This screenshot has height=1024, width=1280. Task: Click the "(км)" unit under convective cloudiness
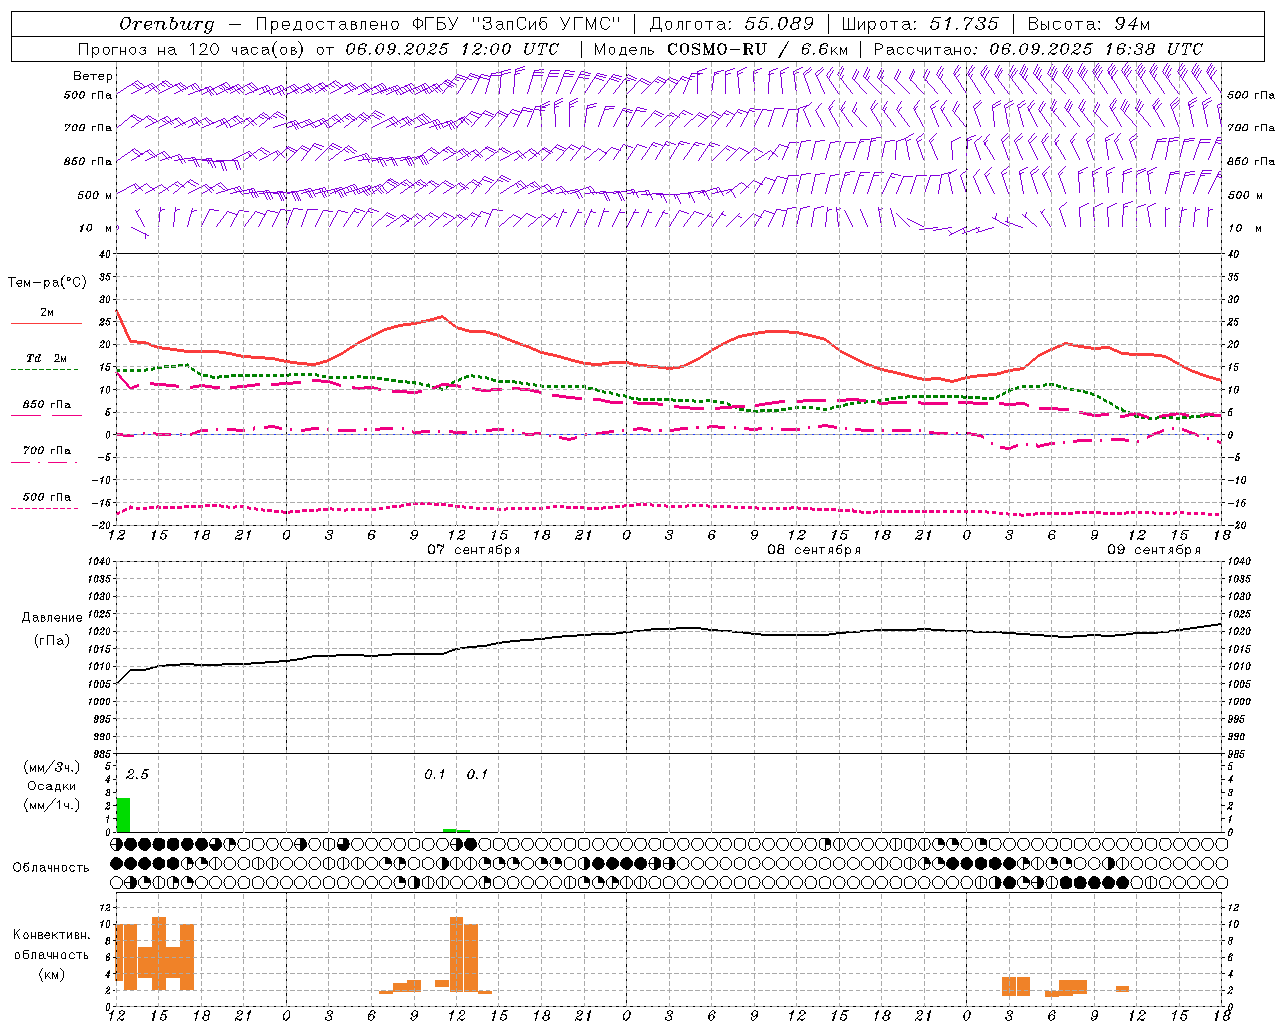[52, 974]
